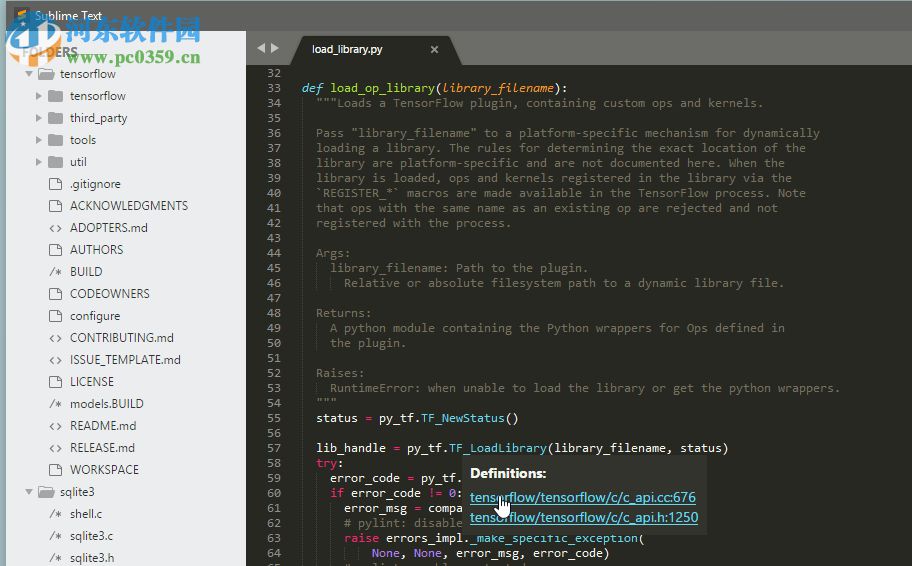Open ISSUE_TEMPLATE.md from sidebar

coord(125,360)
